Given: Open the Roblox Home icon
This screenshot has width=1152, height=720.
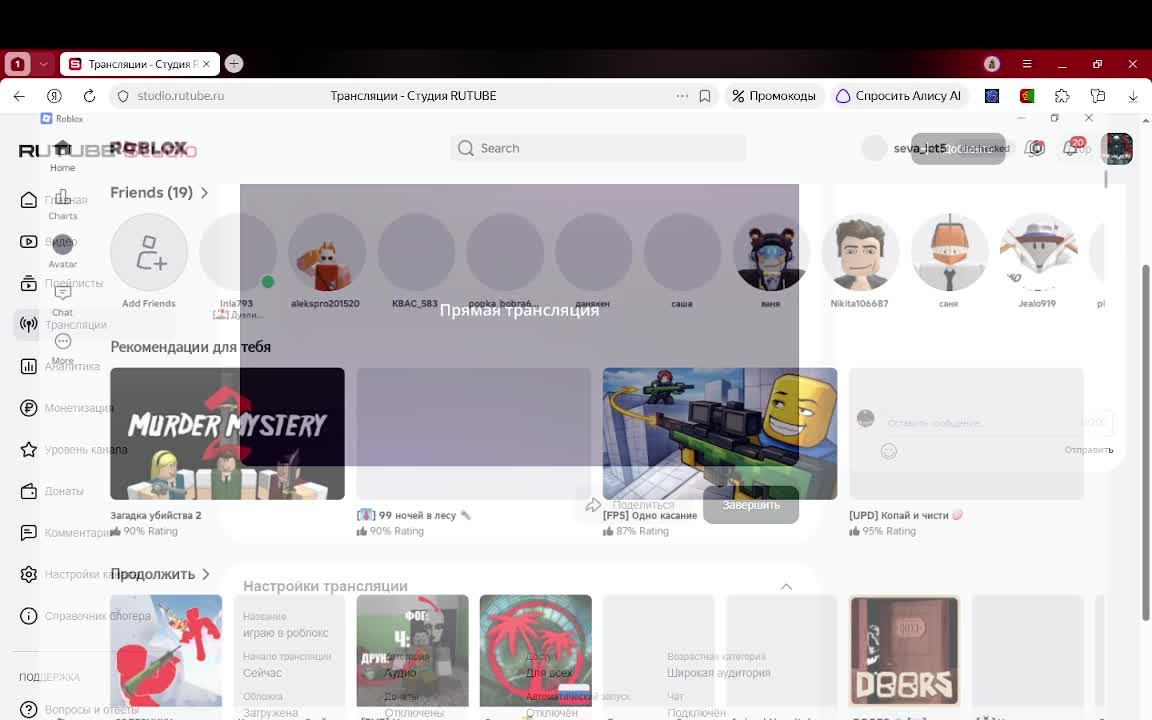Looking at the screenshot, I should click(x=62, y=148).
